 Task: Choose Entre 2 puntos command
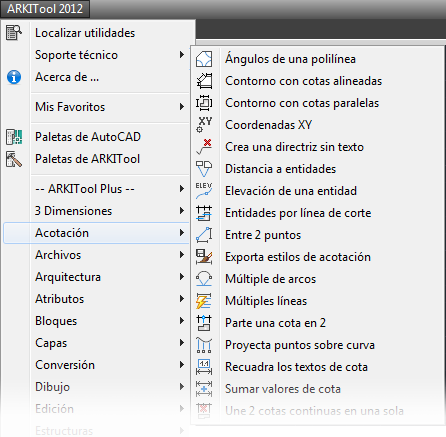tap(263, 235)
